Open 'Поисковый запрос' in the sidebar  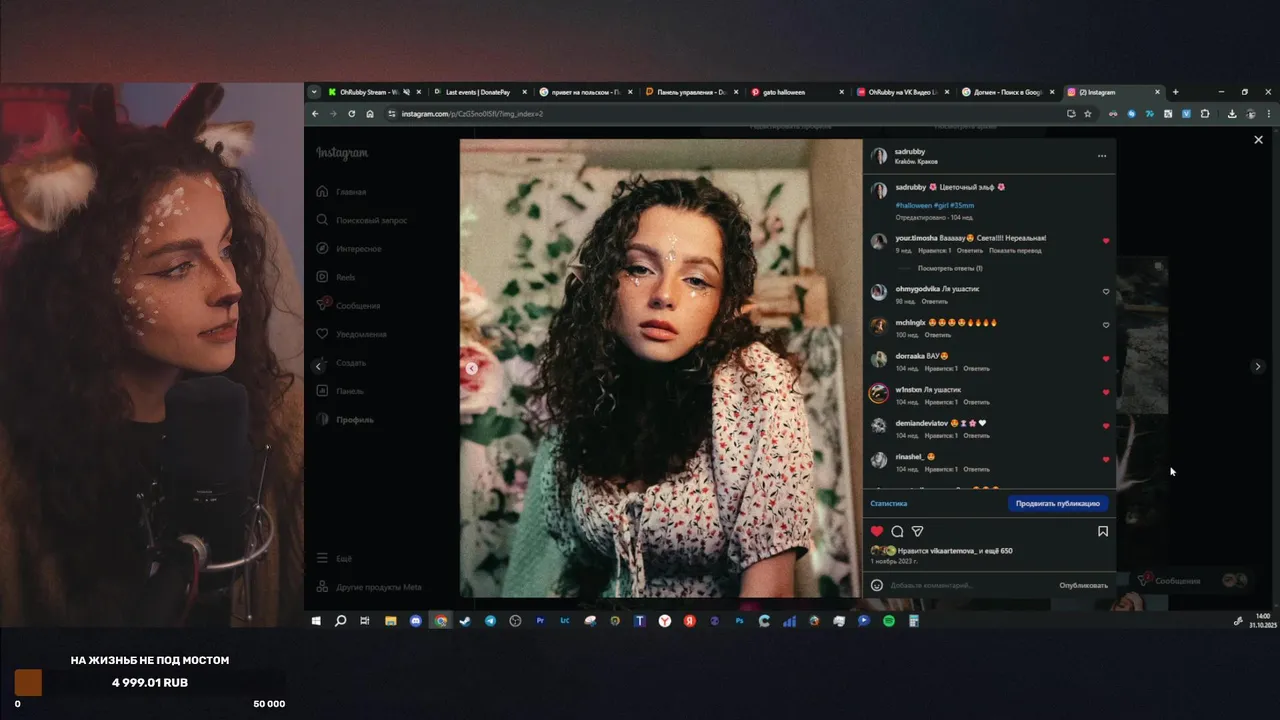361,220
